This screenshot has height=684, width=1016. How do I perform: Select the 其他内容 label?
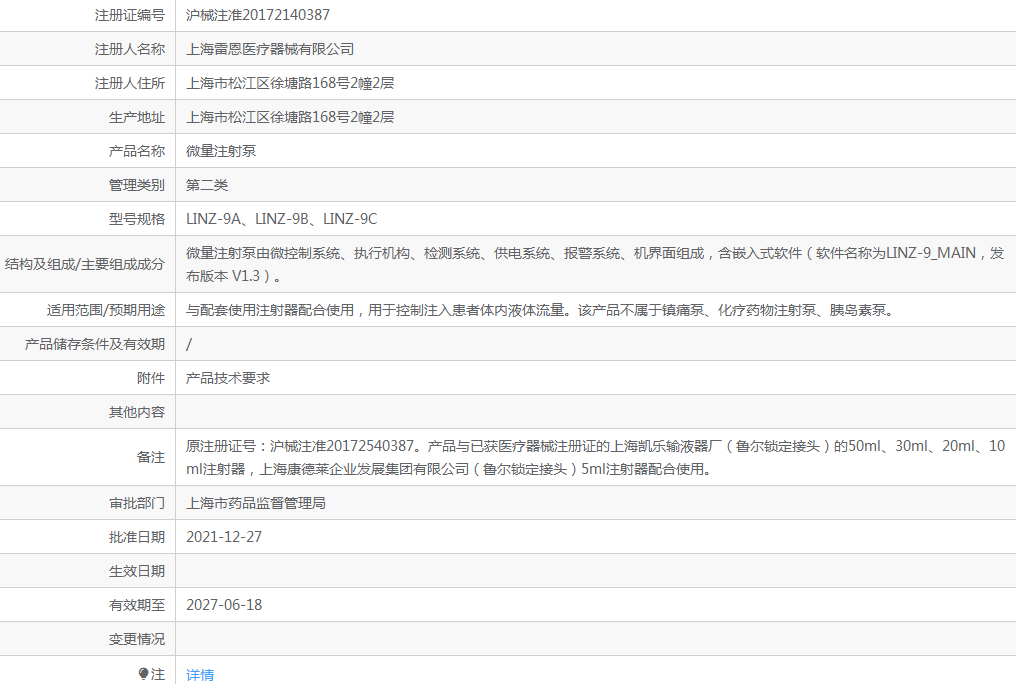[137, 412]
